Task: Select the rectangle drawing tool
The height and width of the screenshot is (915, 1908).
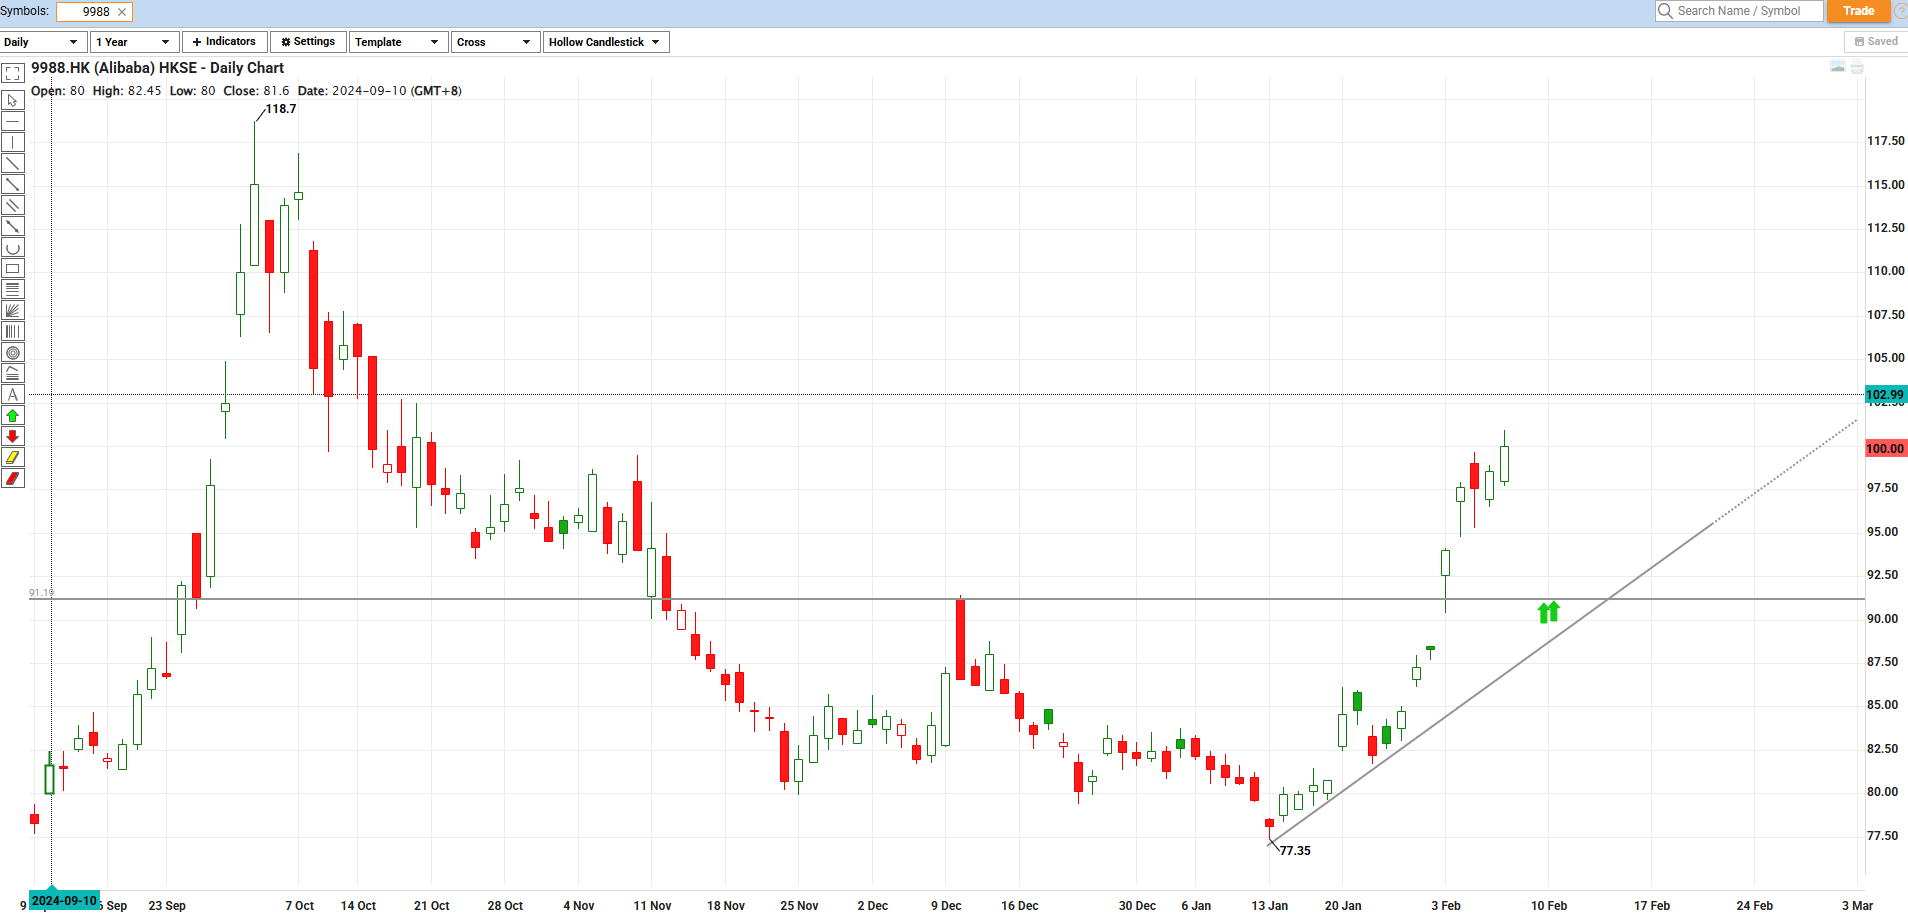Action: 13,268
